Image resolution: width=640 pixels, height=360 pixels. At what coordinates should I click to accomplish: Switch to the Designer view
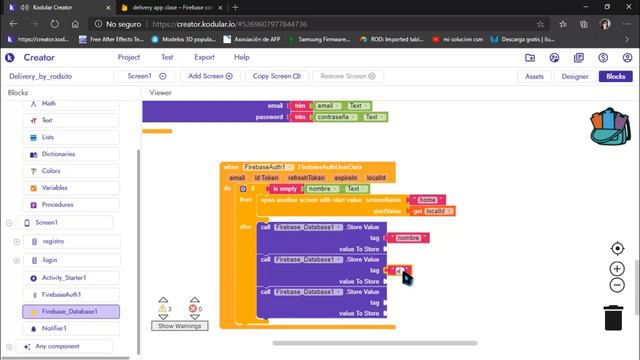(x=575, y=76)
